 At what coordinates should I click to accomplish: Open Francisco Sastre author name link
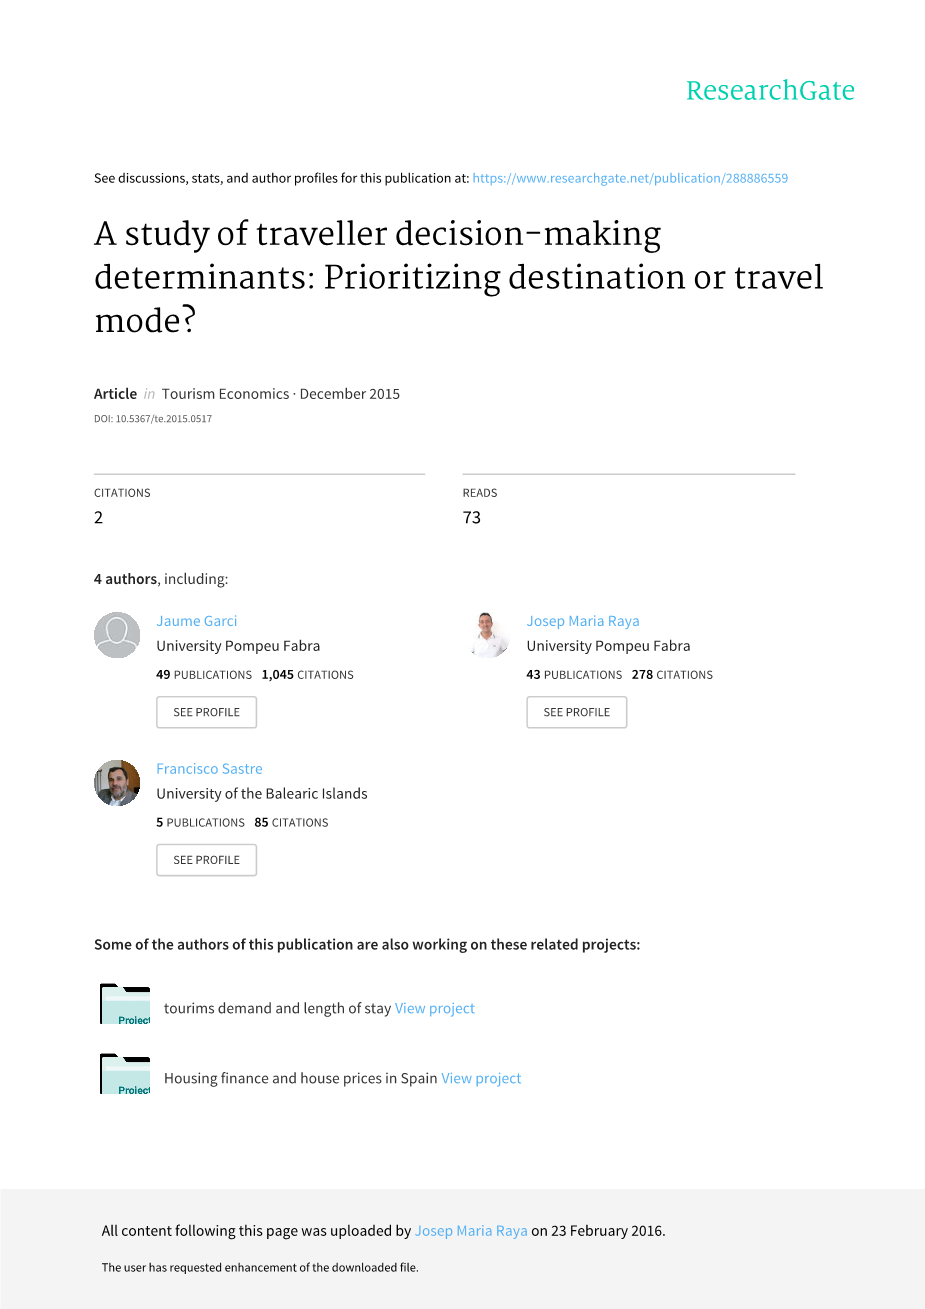tap(209, 769)
